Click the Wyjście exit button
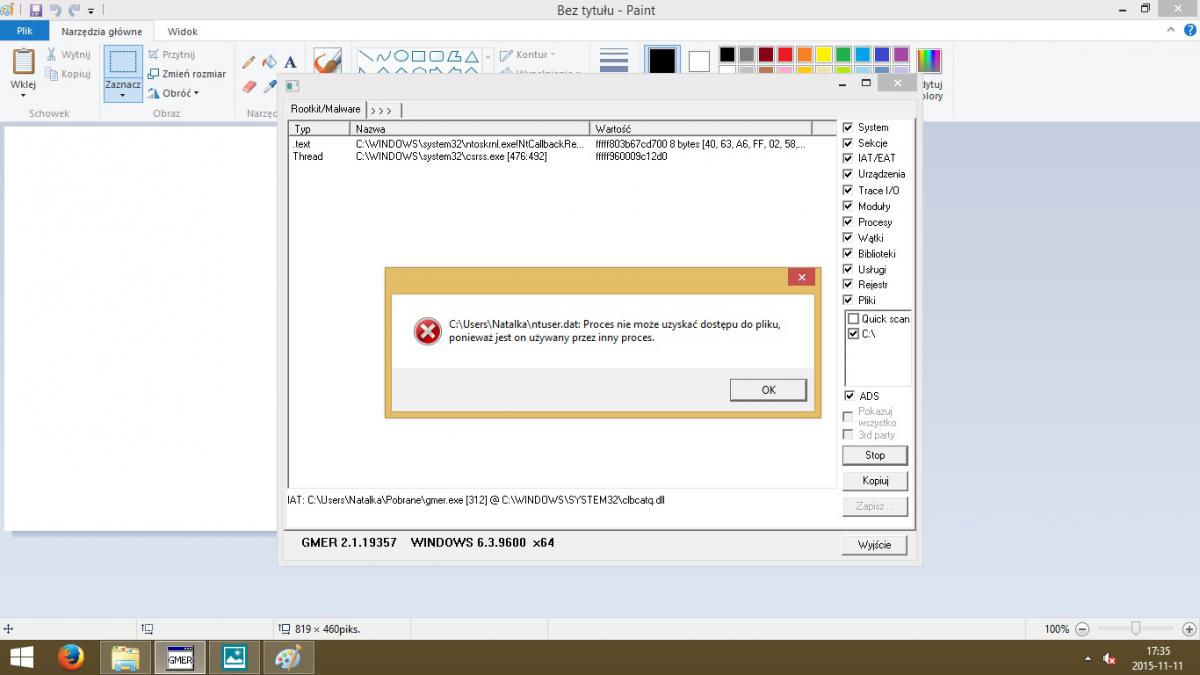 tap(875, 545)
